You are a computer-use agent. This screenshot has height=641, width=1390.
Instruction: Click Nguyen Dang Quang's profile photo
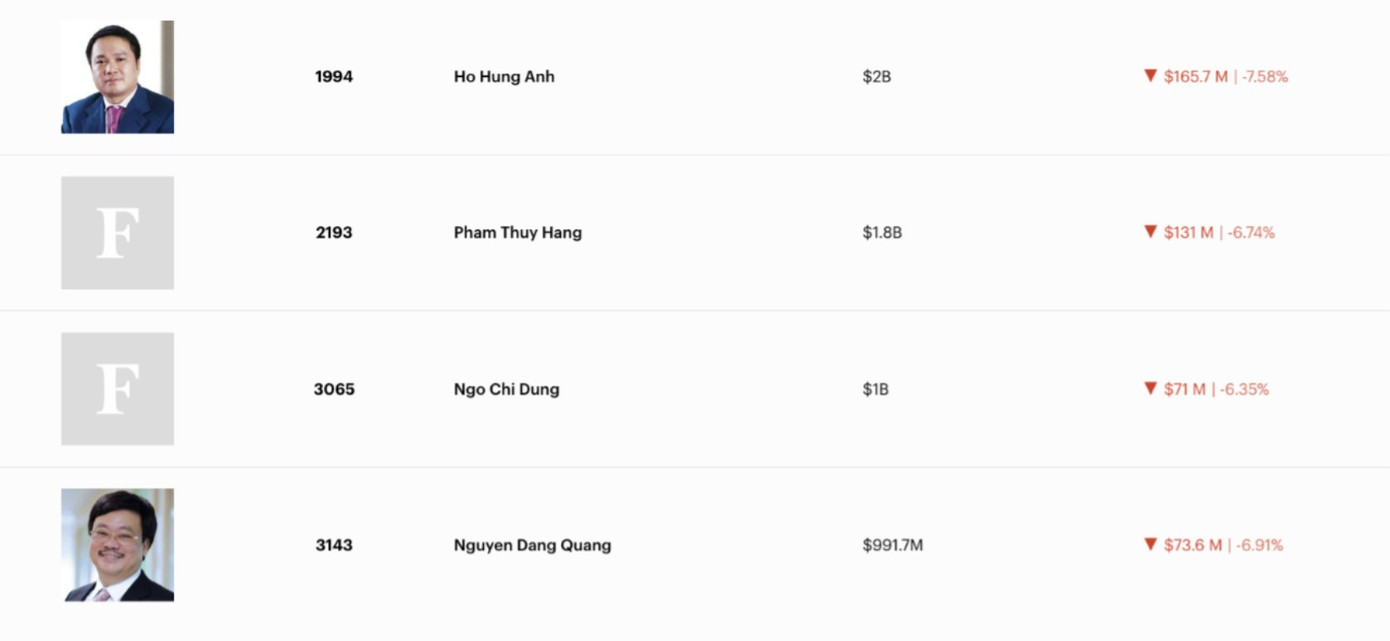117,545
